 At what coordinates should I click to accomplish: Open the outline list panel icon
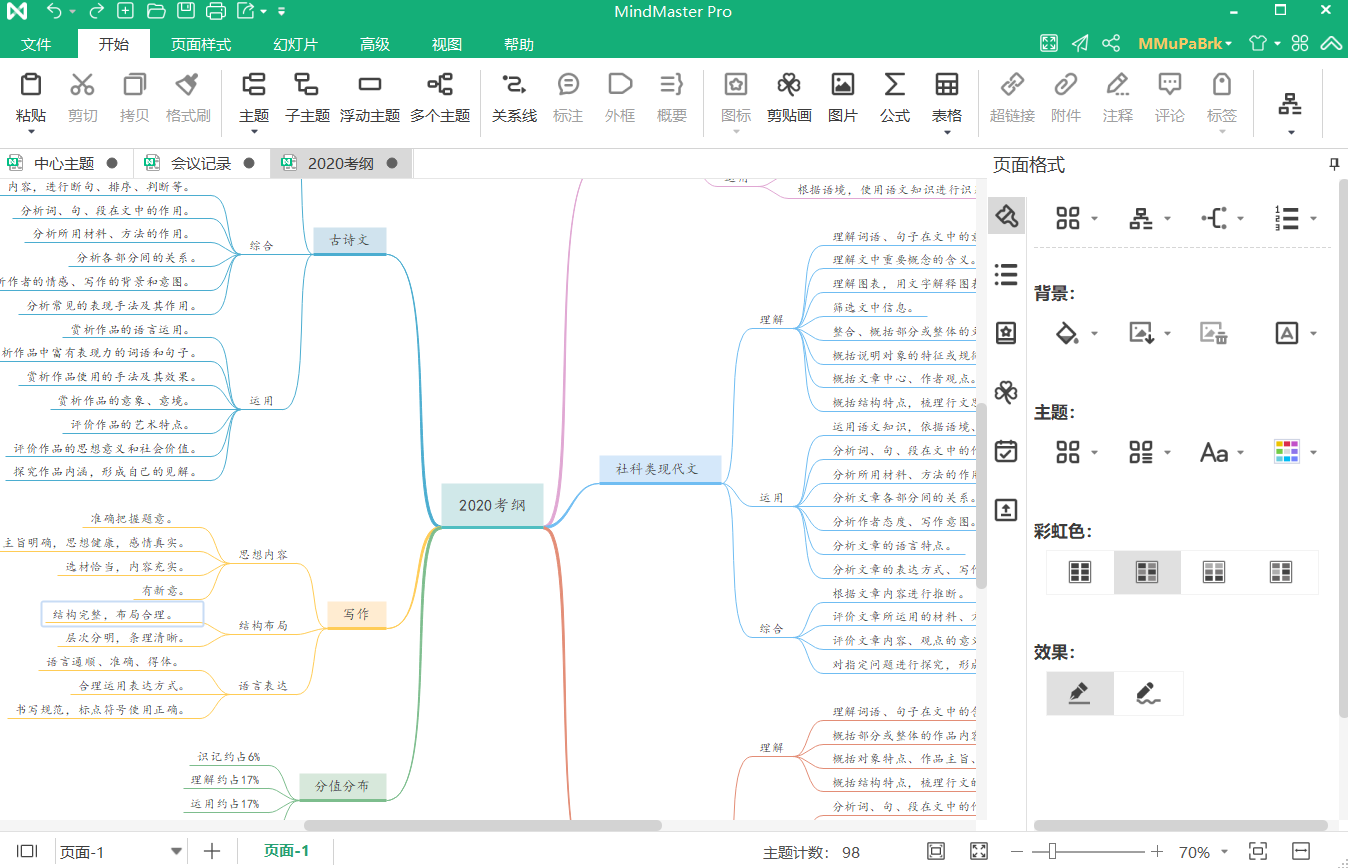click(1006, 274)
